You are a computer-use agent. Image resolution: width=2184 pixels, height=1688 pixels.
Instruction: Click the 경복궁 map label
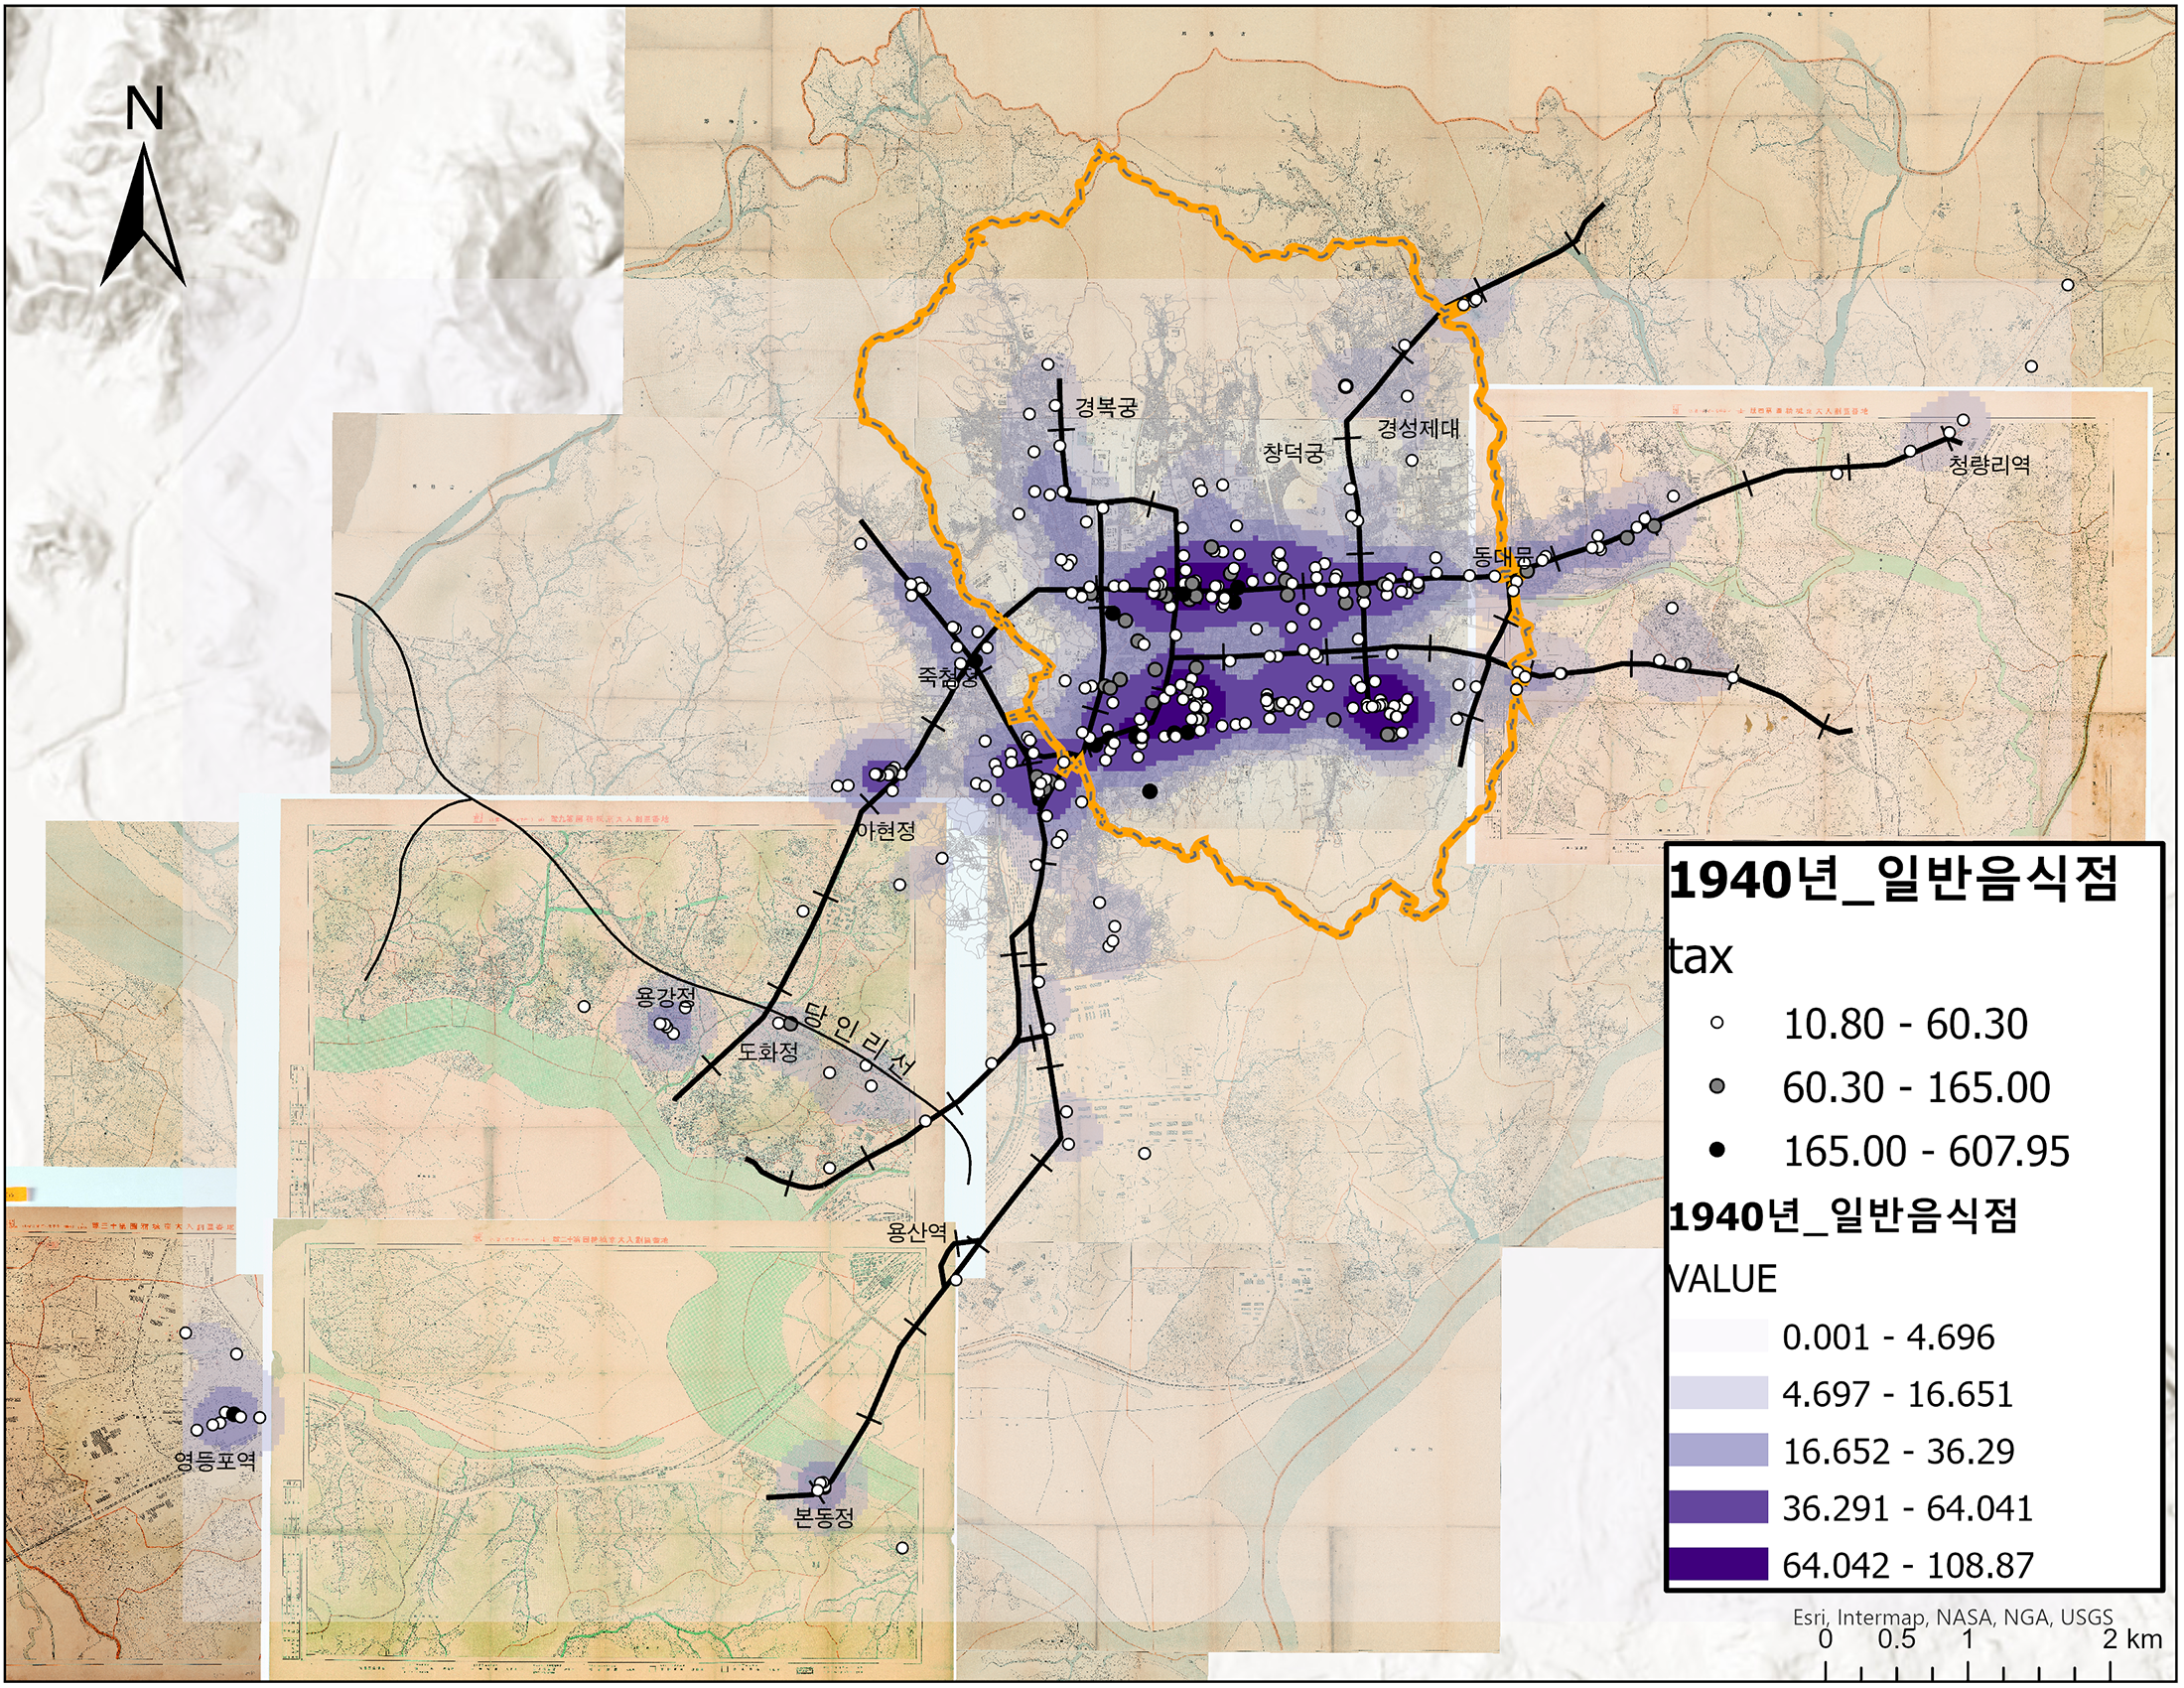click(x=1105, y=407)
